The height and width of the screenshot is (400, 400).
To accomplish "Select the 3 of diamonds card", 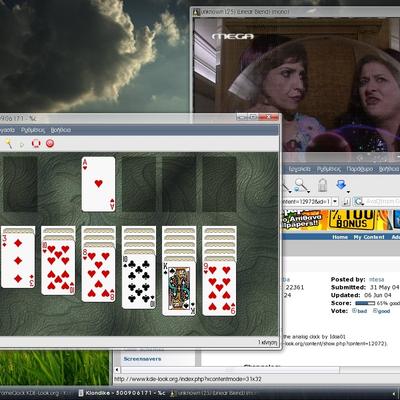I will pyautogui.click(x=18, y=261).
